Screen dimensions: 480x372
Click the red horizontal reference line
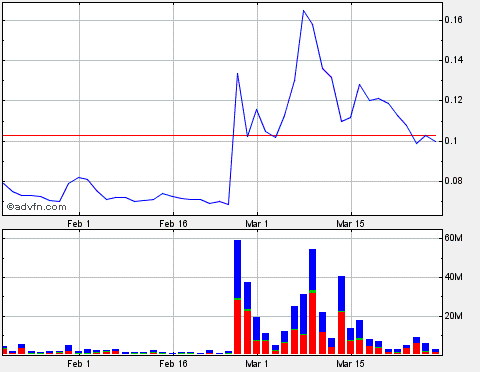tap(219, 135)
